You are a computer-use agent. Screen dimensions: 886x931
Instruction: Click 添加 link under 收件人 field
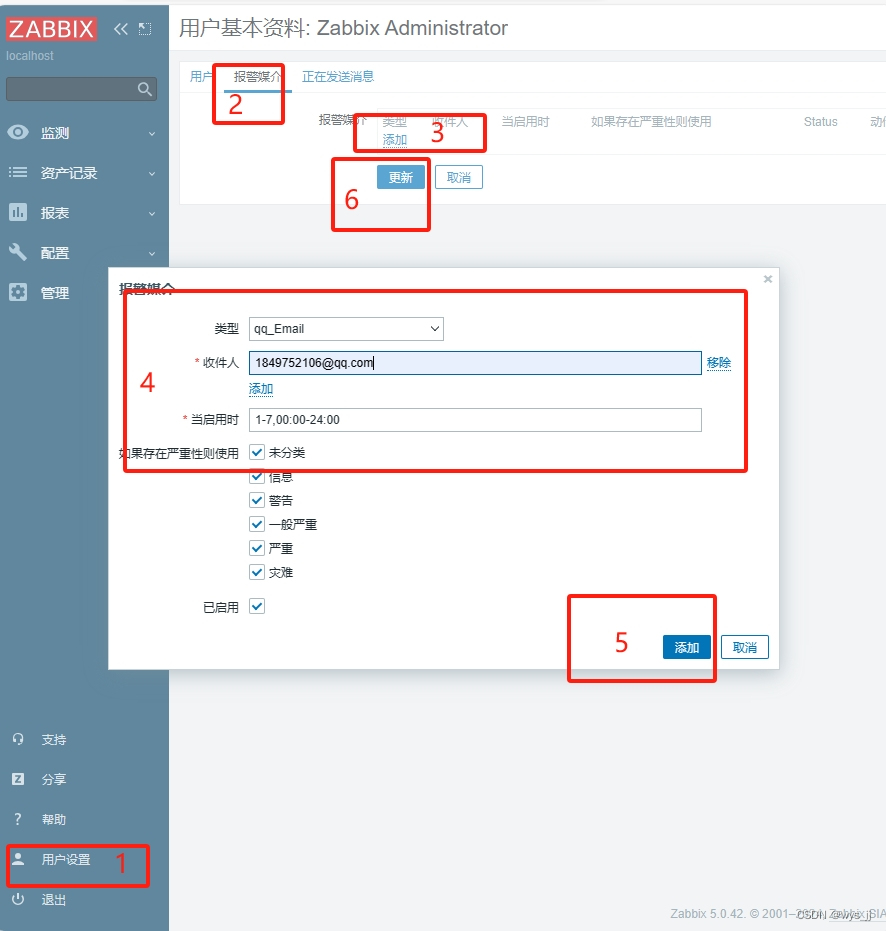coord(261,389)
